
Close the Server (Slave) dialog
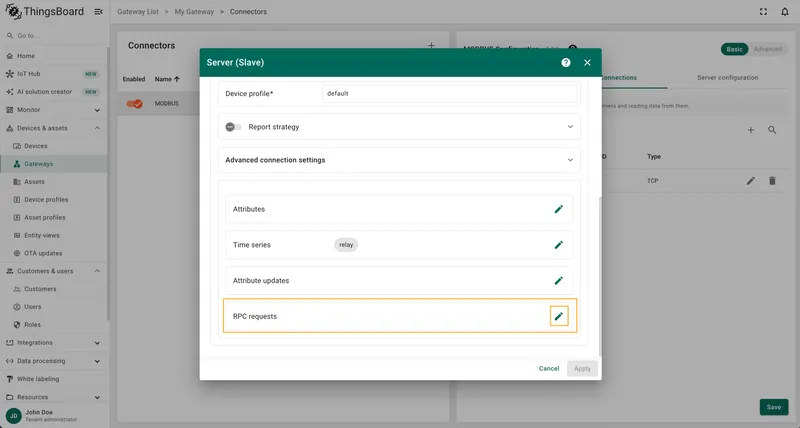click(587, 62)
